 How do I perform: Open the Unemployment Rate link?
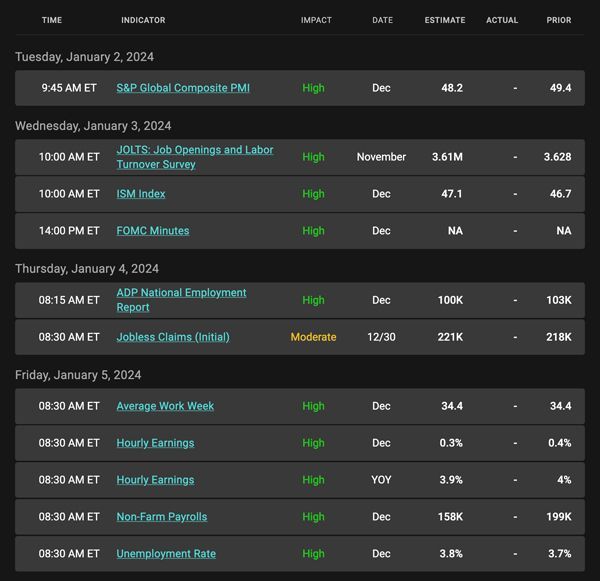coord(166,554)
